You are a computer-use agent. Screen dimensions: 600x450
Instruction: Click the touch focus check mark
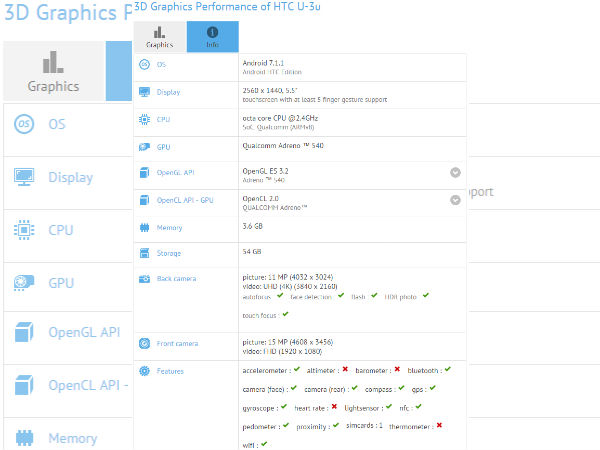coord(285,314)
